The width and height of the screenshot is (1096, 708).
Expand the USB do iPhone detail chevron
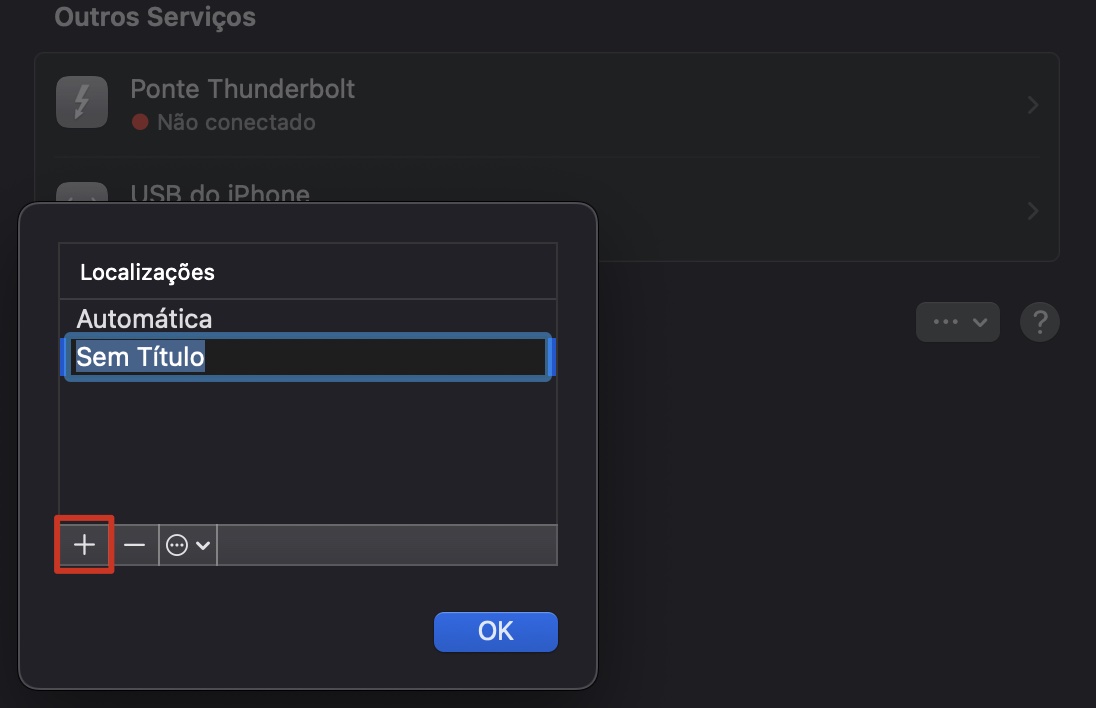(x=1032, y=210)
